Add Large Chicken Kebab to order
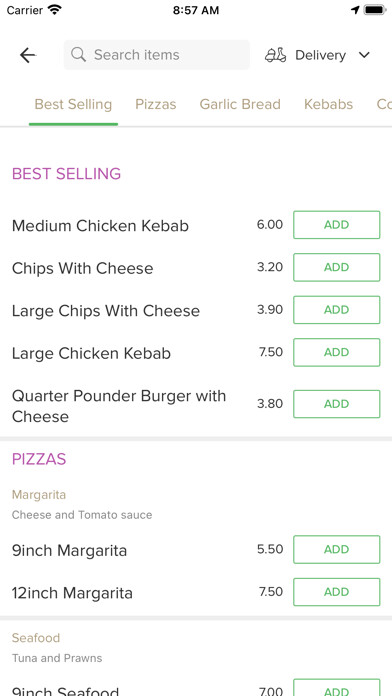The image size is (392, 696). point(337,352)
